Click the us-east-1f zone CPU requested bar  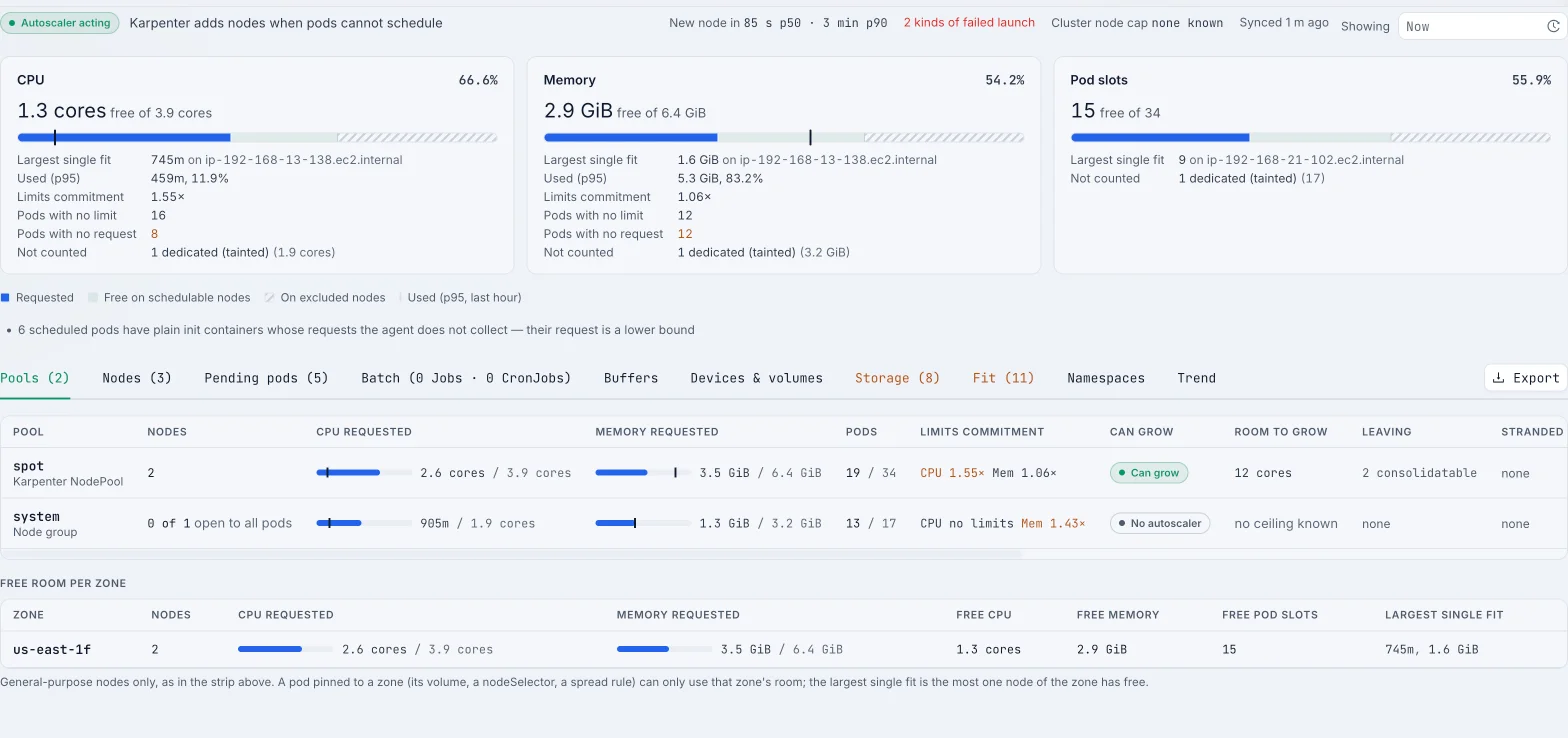(286, 649)
